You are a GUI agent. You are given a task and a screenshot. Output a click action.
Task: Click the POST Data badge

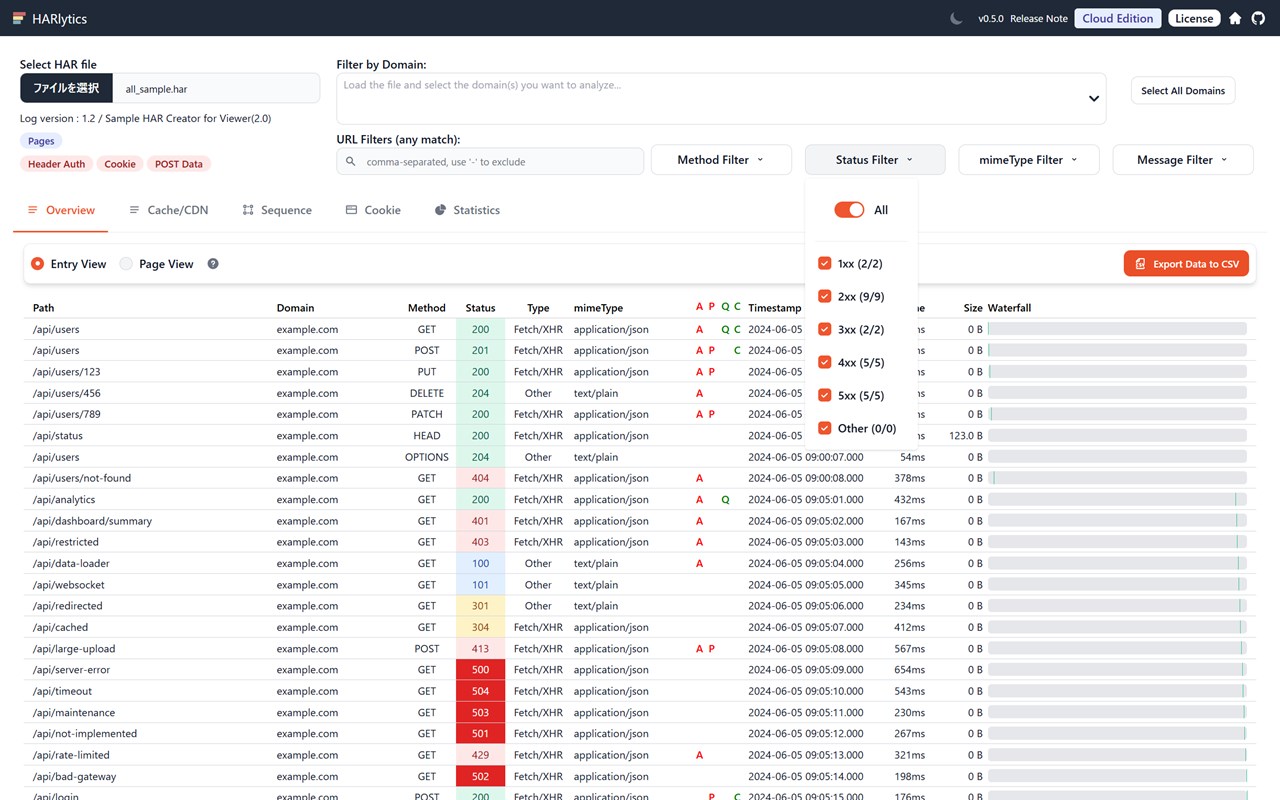(179, 164)
